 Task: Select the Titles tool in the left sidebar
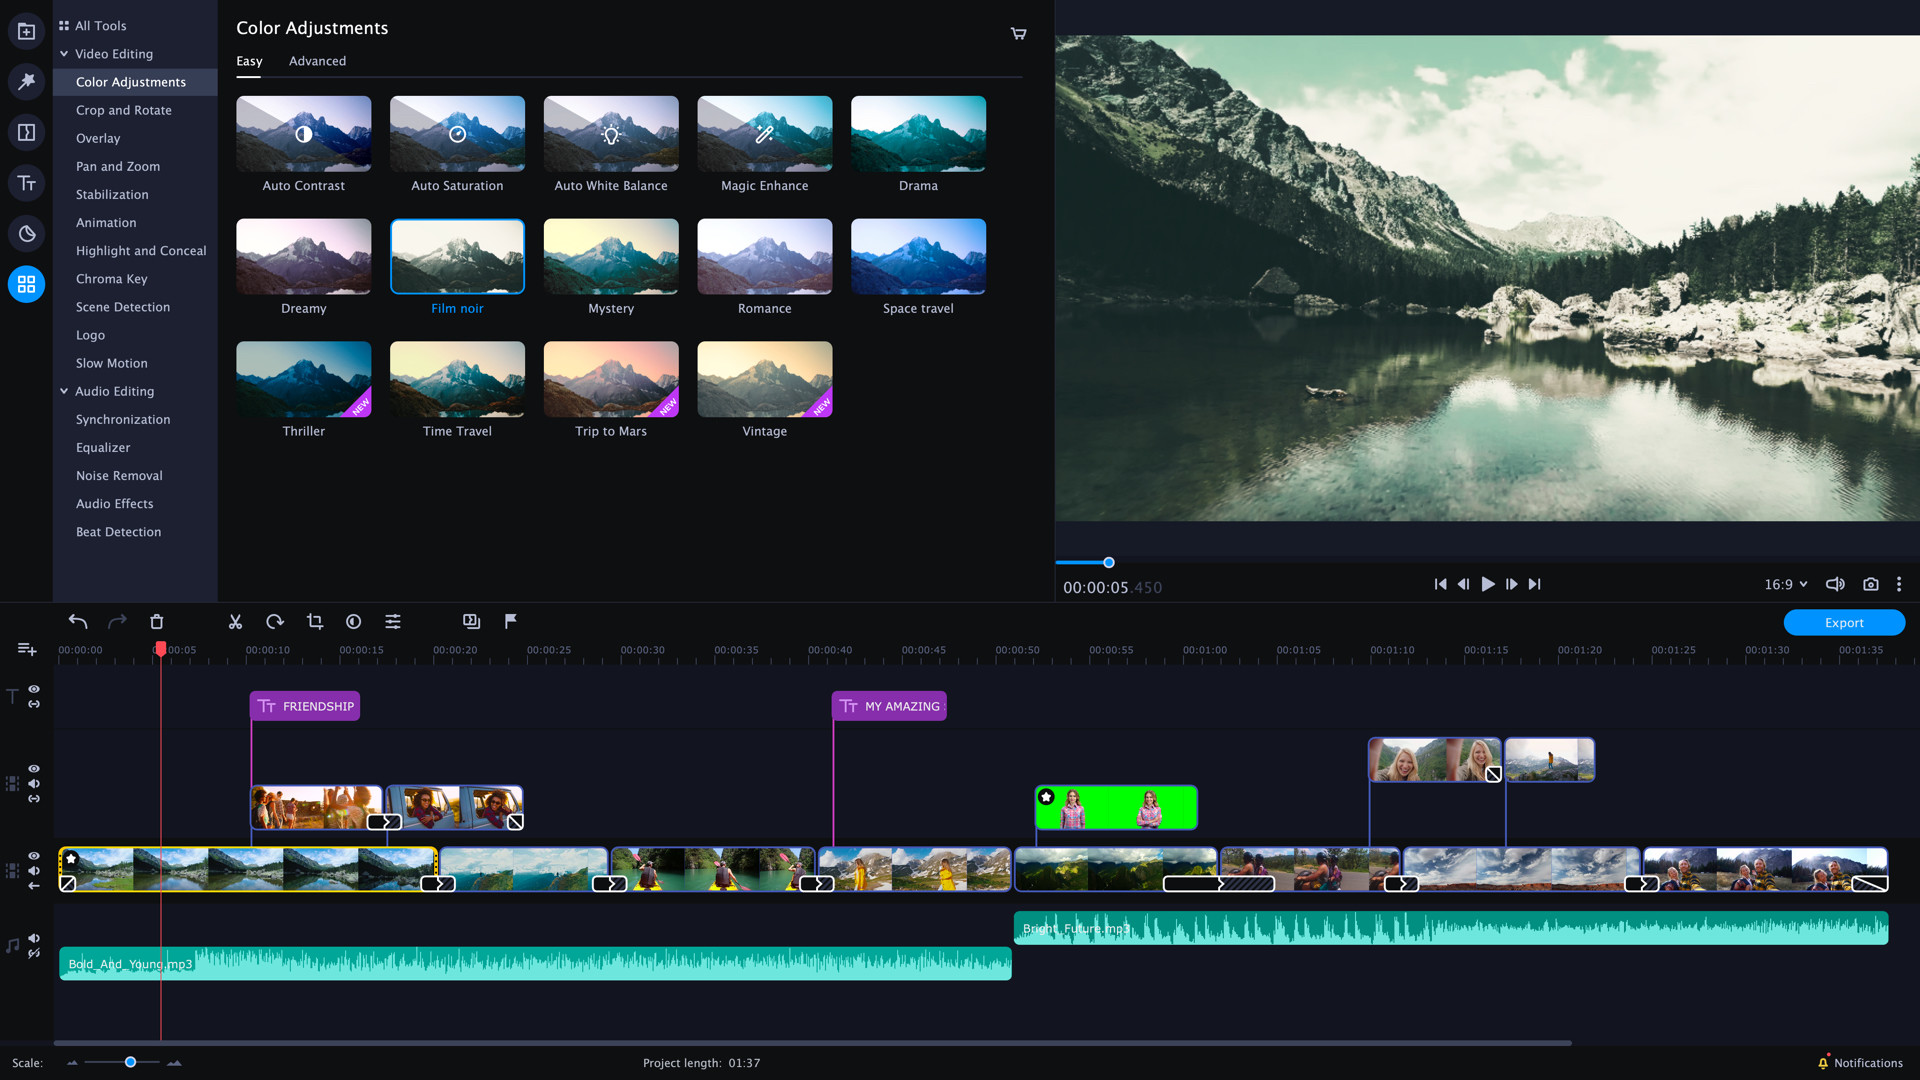[x=26, y=183]
